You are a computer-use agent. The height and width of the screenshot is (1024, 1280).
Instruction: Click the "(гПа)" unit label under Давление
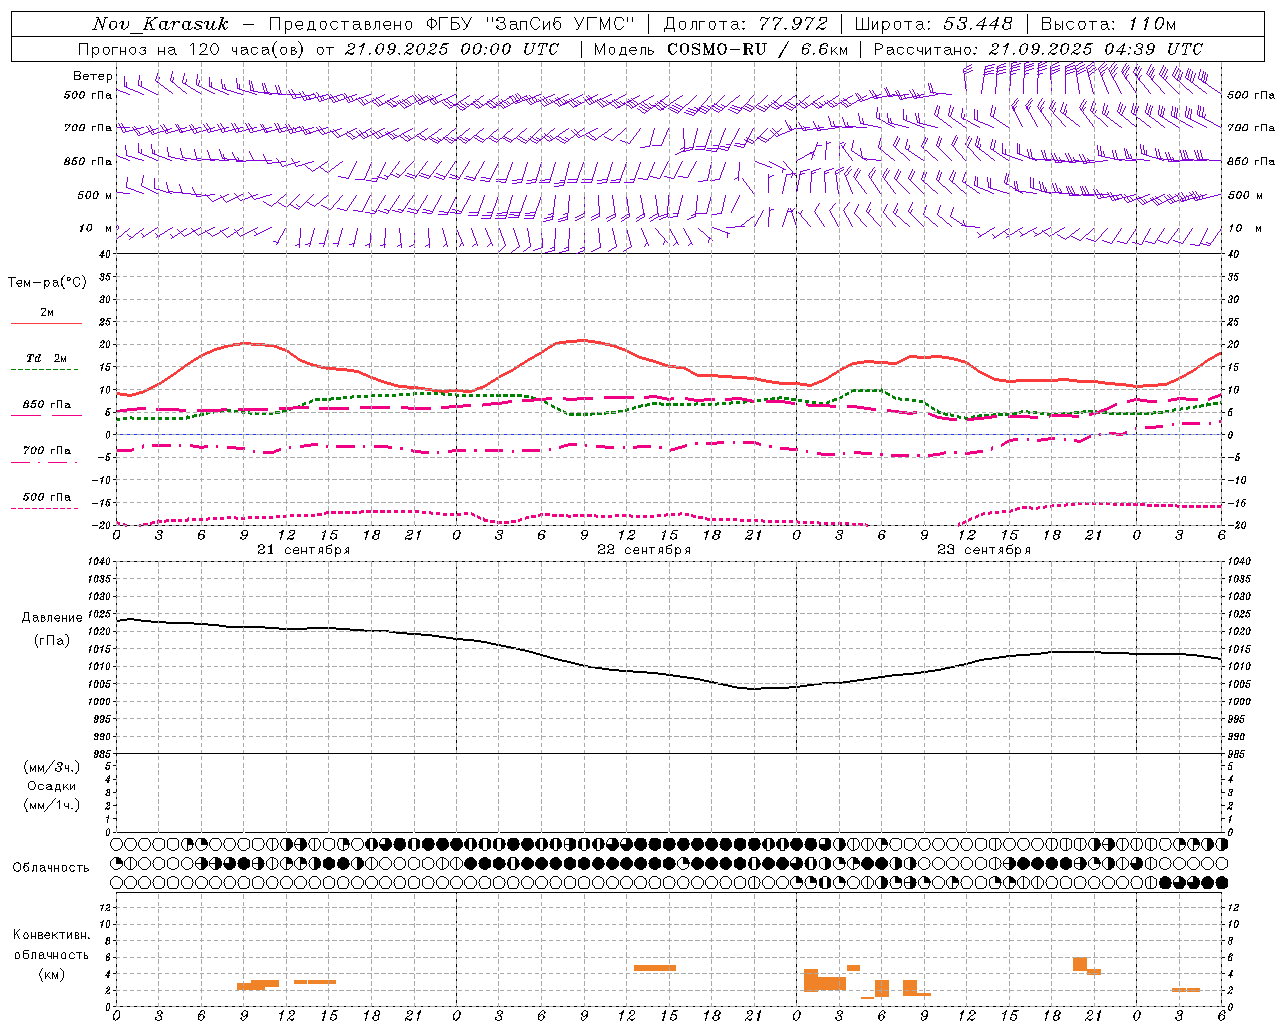[52, 641]
